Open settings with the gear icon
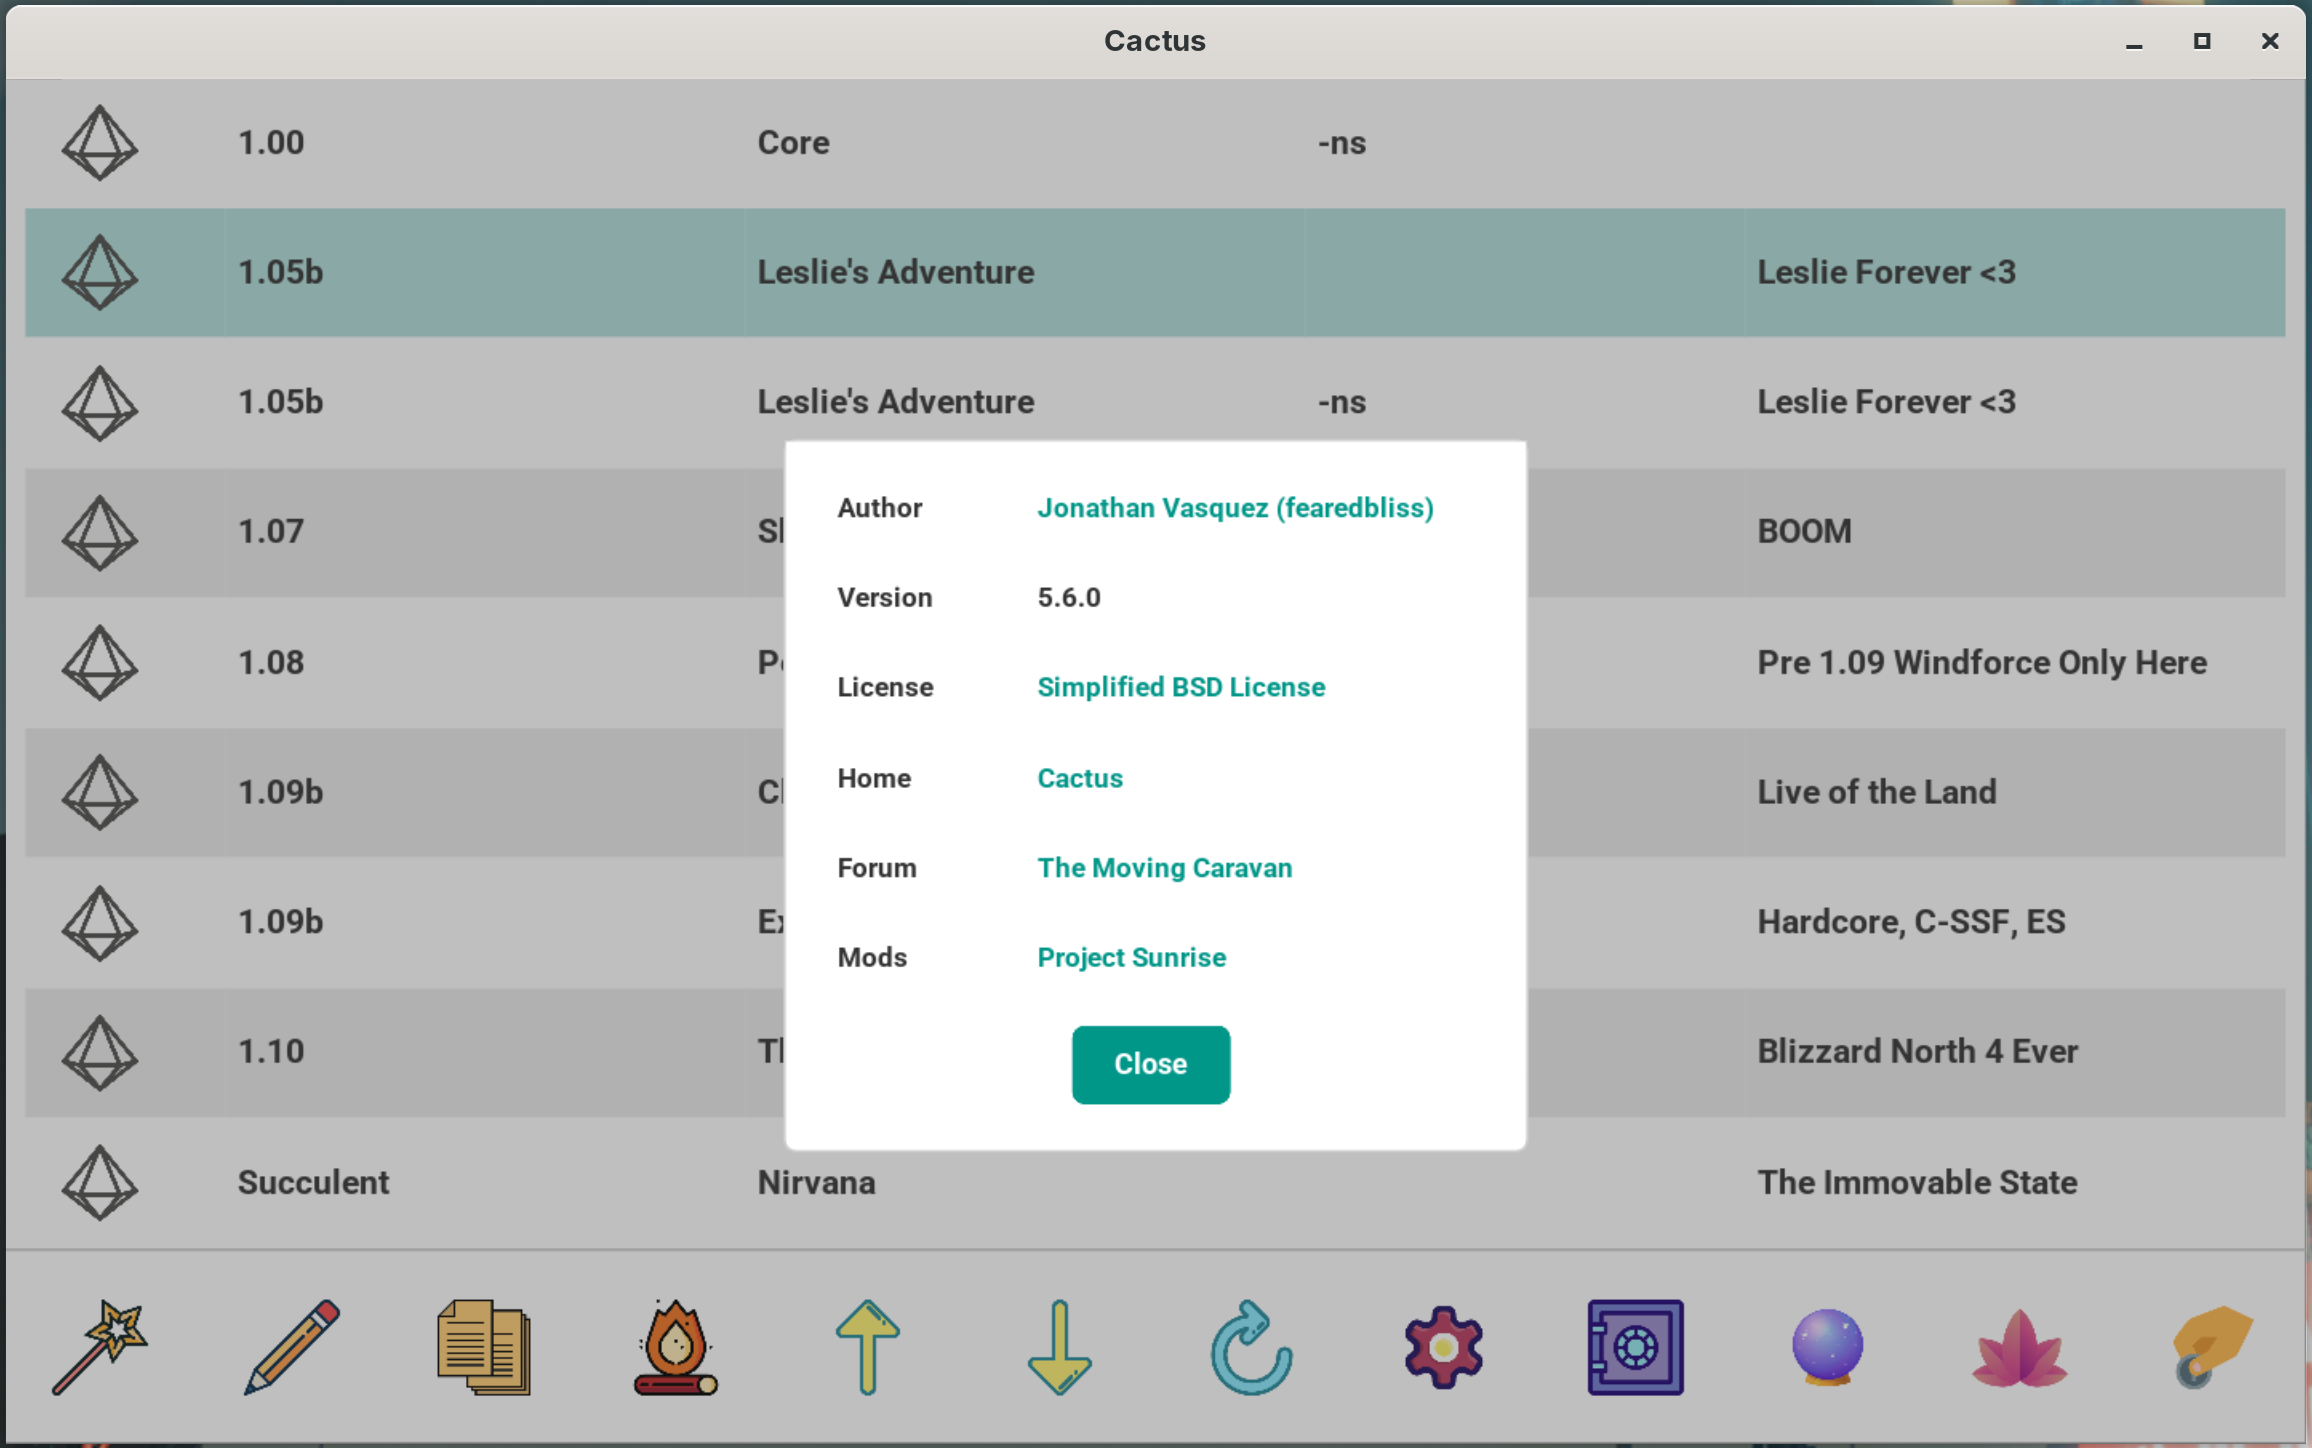 (1443, 1347)
